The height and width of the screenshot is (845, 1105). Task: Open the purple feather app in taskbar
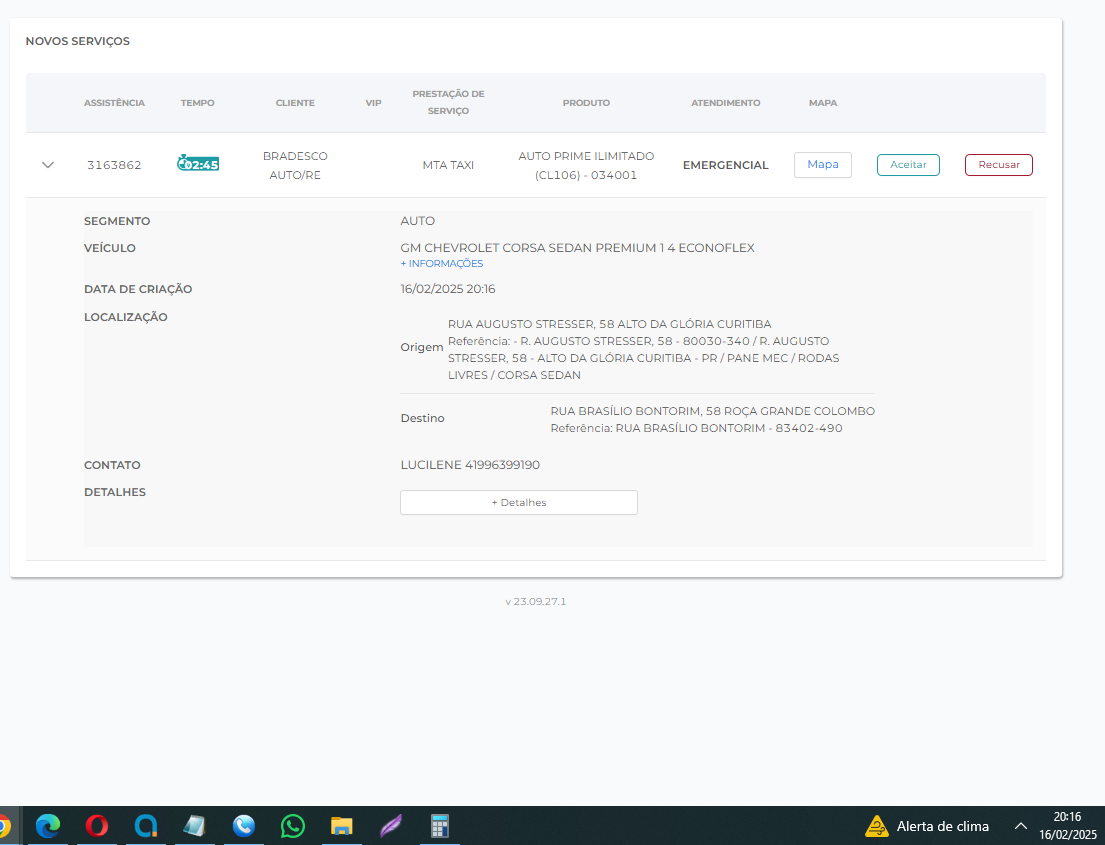(390, 826)
